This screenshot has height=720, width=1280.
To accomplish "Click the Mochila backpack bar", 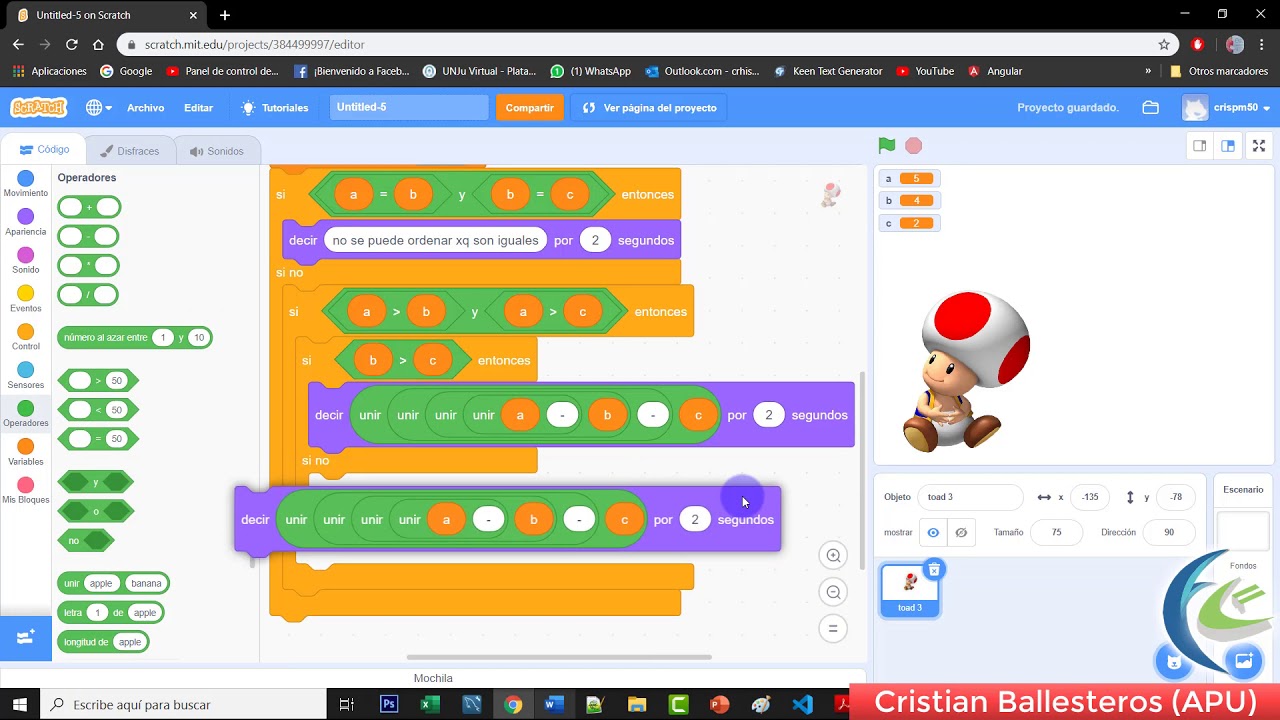I will coord(433,678).
